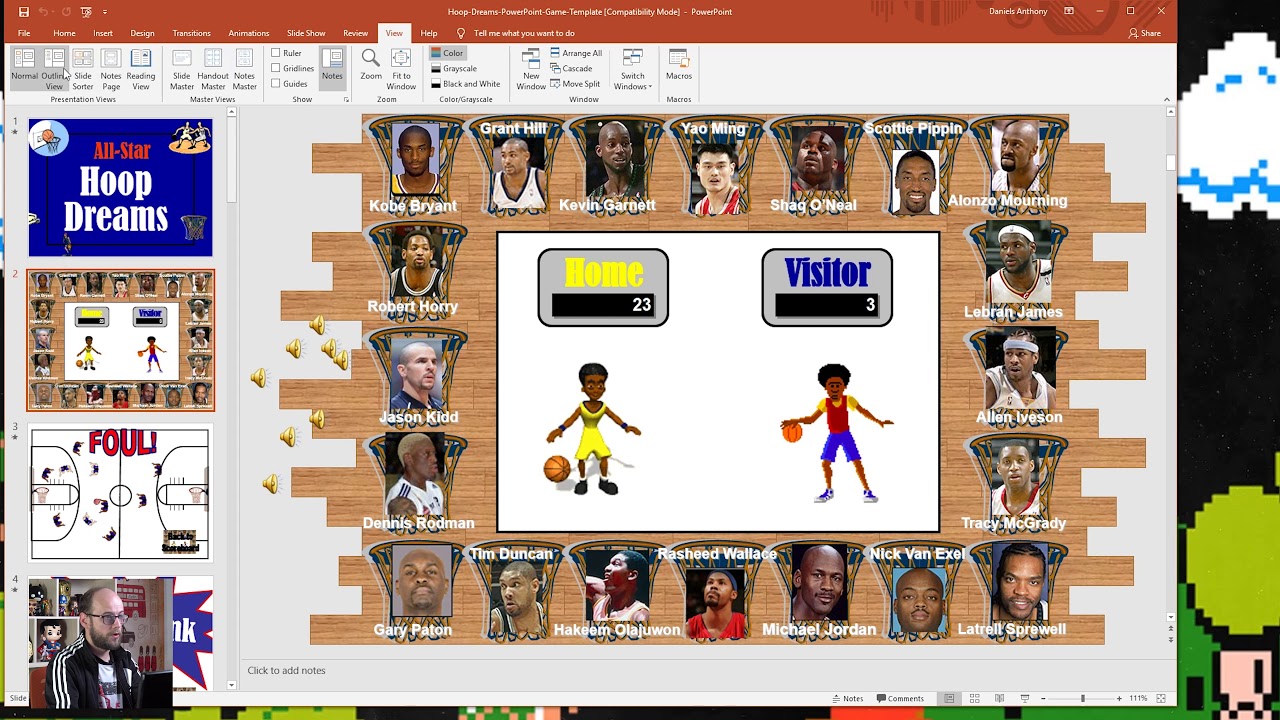Image resolution: width=1280 pixels, height=720 pixels.
Task: Start Slide Show from status bar icon
Action: point(1024,698)
